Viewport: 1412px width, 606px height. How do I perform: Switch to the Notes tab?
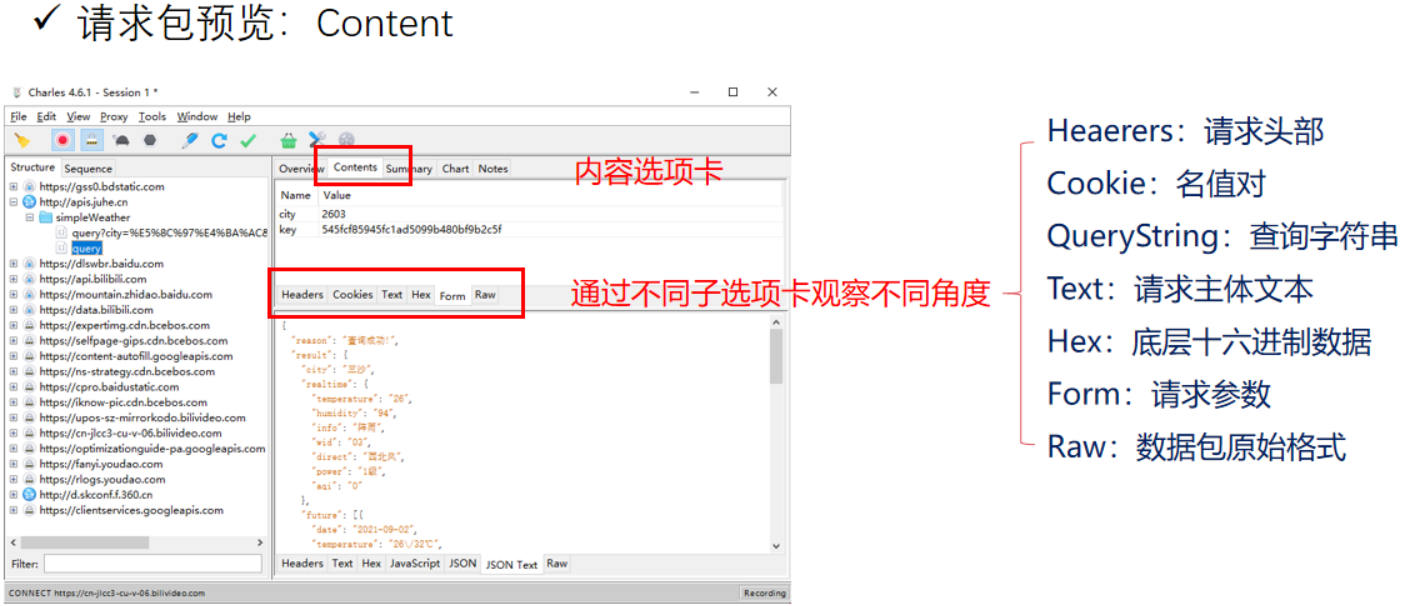(493, 169)
